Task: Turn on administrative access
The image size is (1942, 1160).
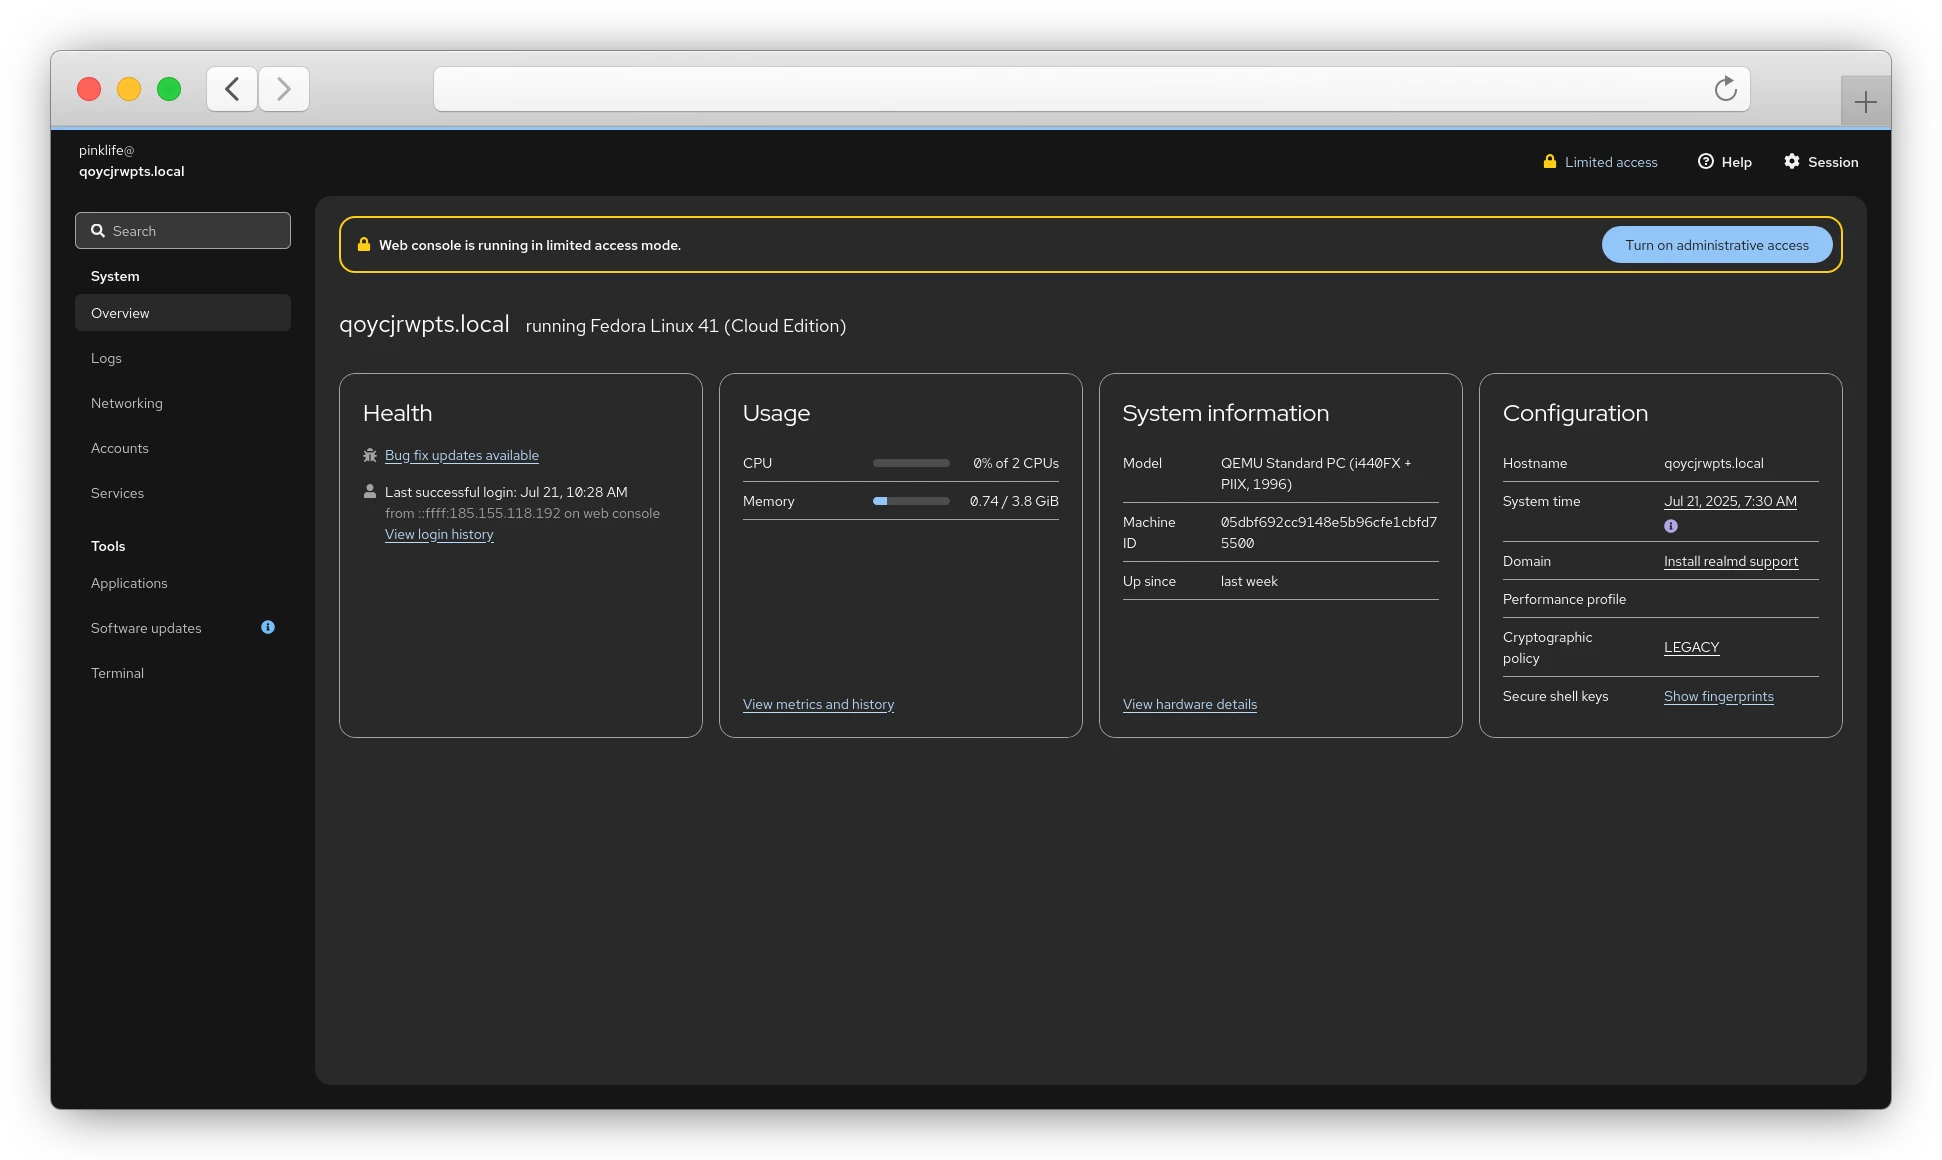Action: coord(1716,245)
